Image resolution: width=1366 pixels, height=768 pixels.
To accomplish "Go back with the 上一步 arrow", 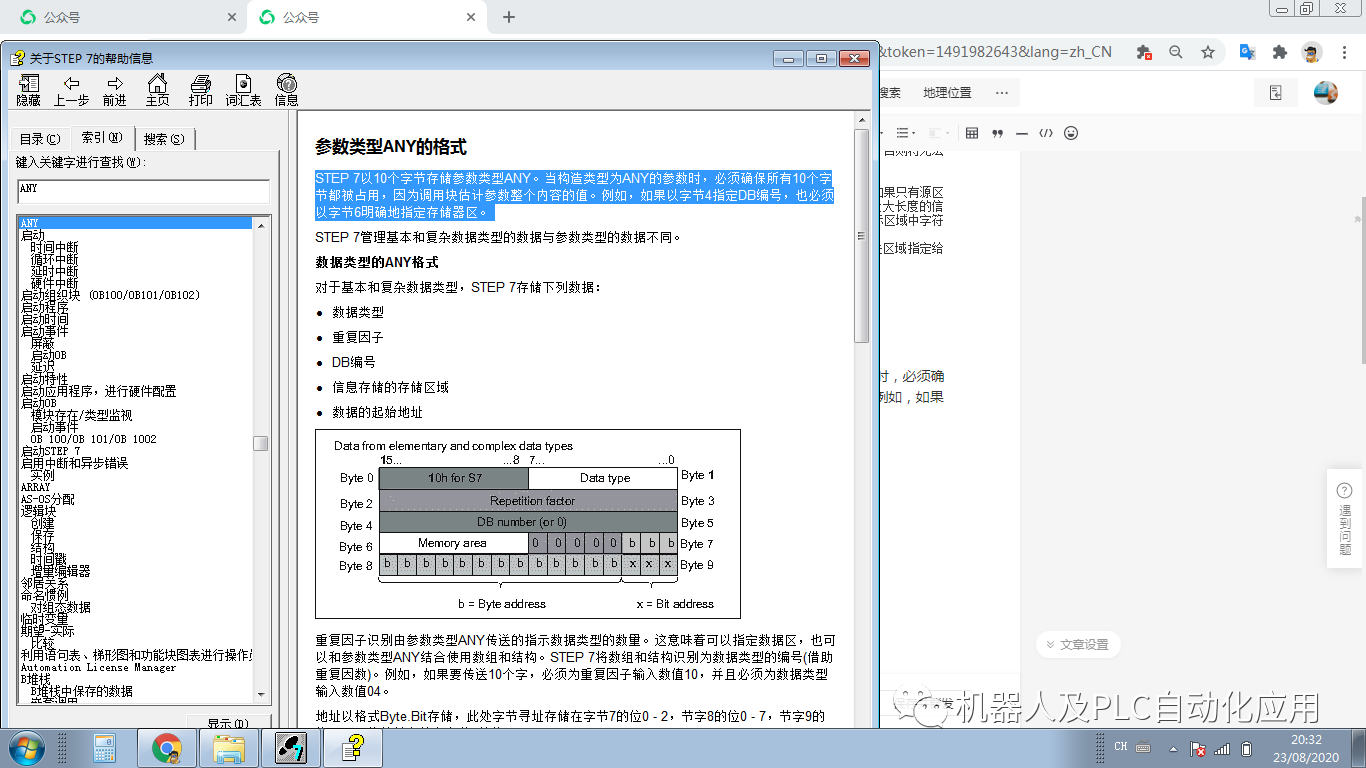I will click(x=71, y=90).
